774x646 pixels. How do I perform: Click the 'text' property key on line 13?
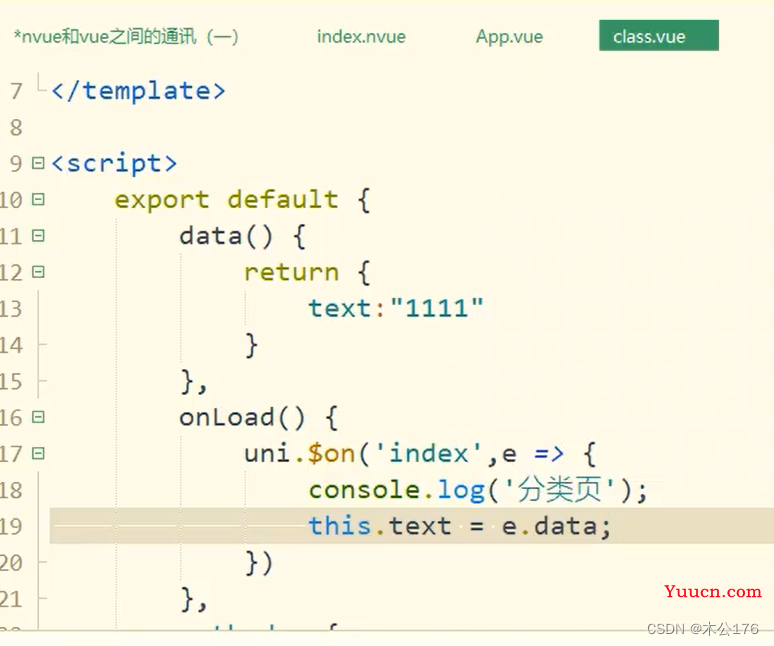pos(340,309)
